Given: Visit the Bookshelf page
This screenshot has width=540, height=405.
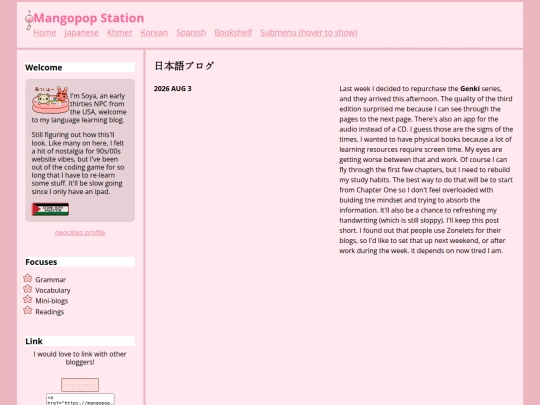Looking at the screenshot, I should coord(233,32).
